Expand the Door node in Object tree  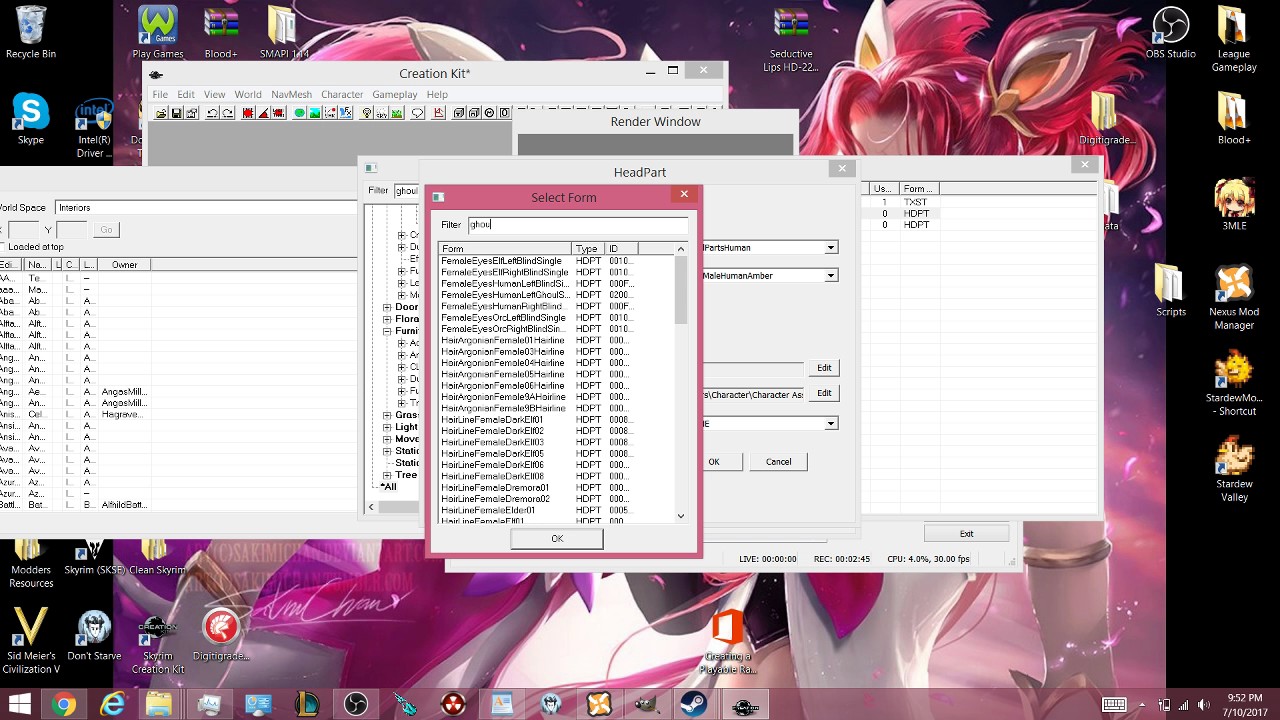point(387,308)
